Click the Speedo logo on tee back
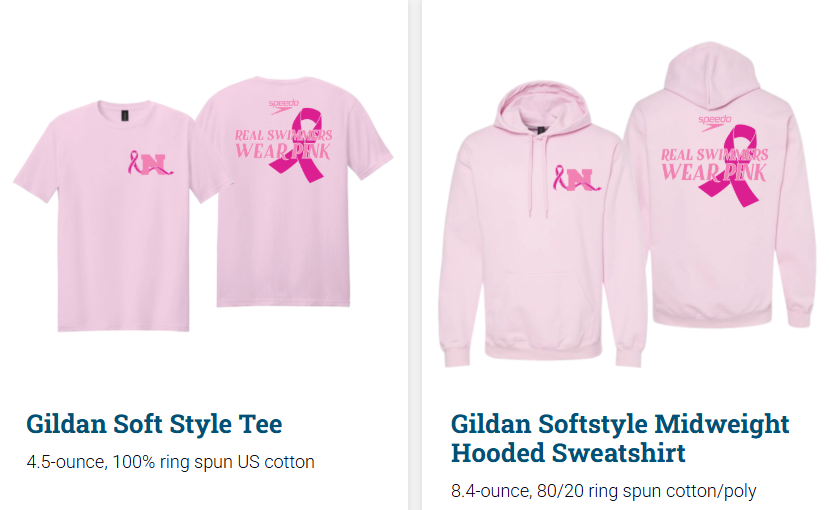The width and height of the screenshot is (829, 510). 283,106
